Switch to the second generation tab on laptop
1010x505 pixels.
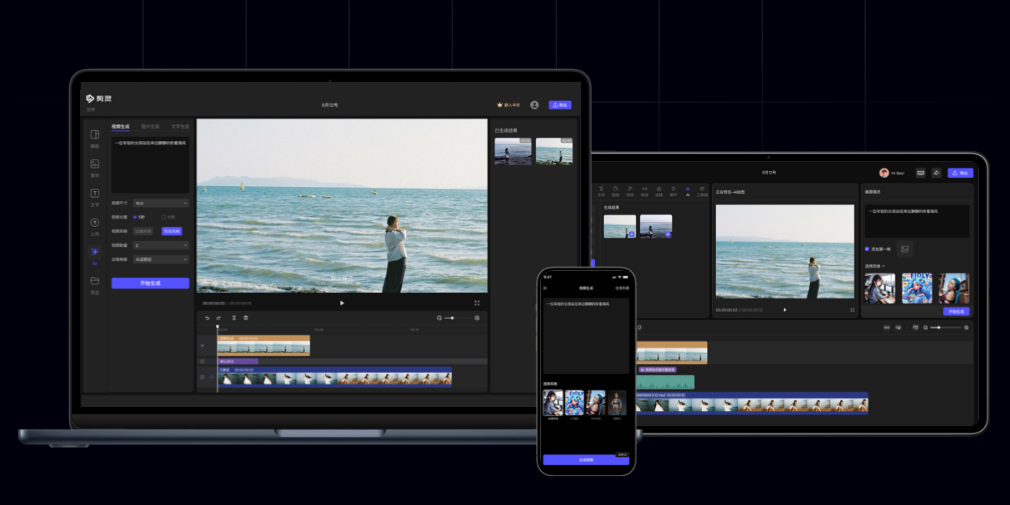(150, 127)
